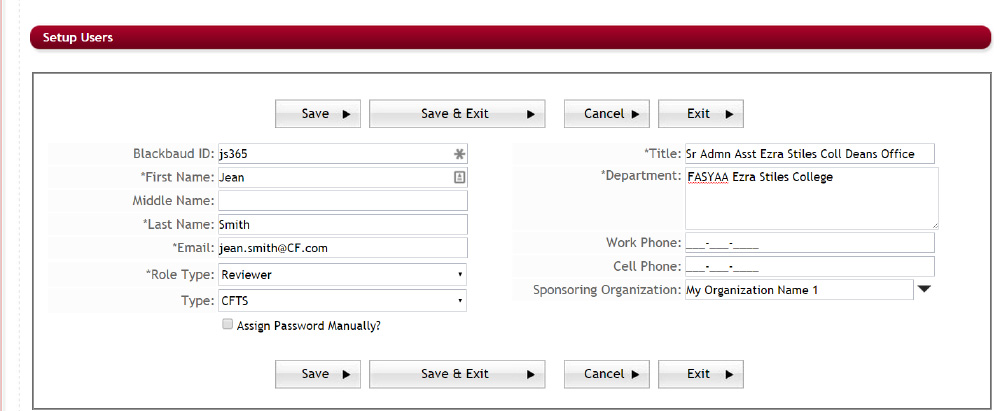Image resolution: width=1000 pixels, height=411 pixels.
Task: Enable Assign Password Manually checkbox
Action: point(228,324)
